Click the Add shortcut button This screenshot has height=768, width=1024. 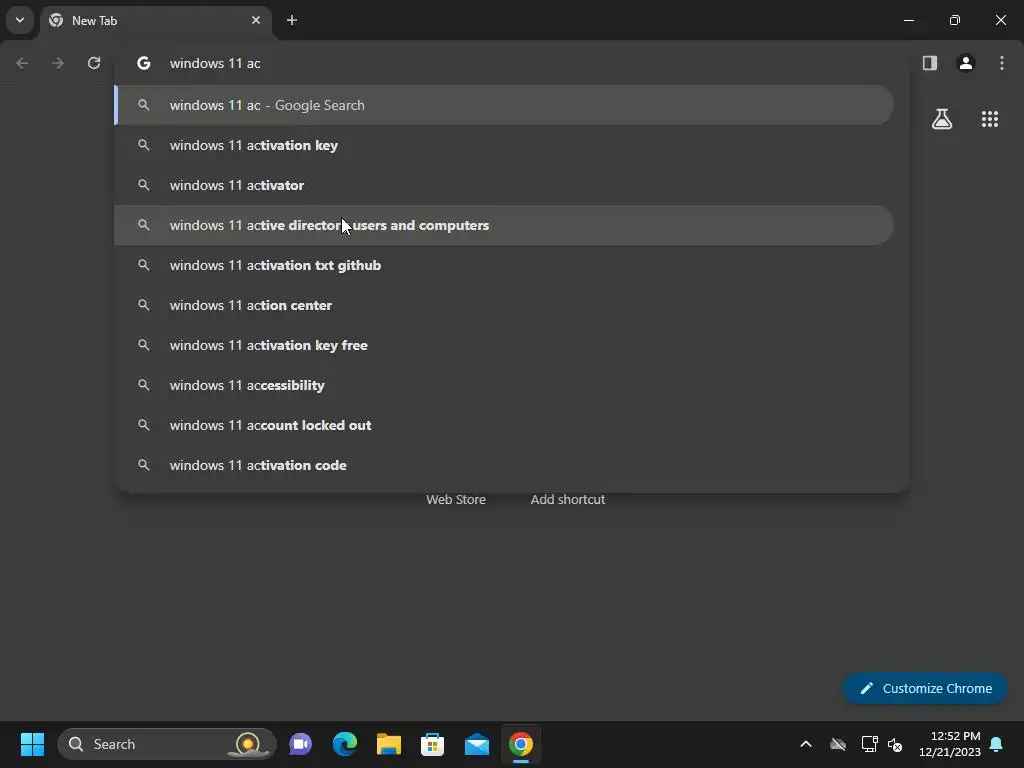(568, 500)
